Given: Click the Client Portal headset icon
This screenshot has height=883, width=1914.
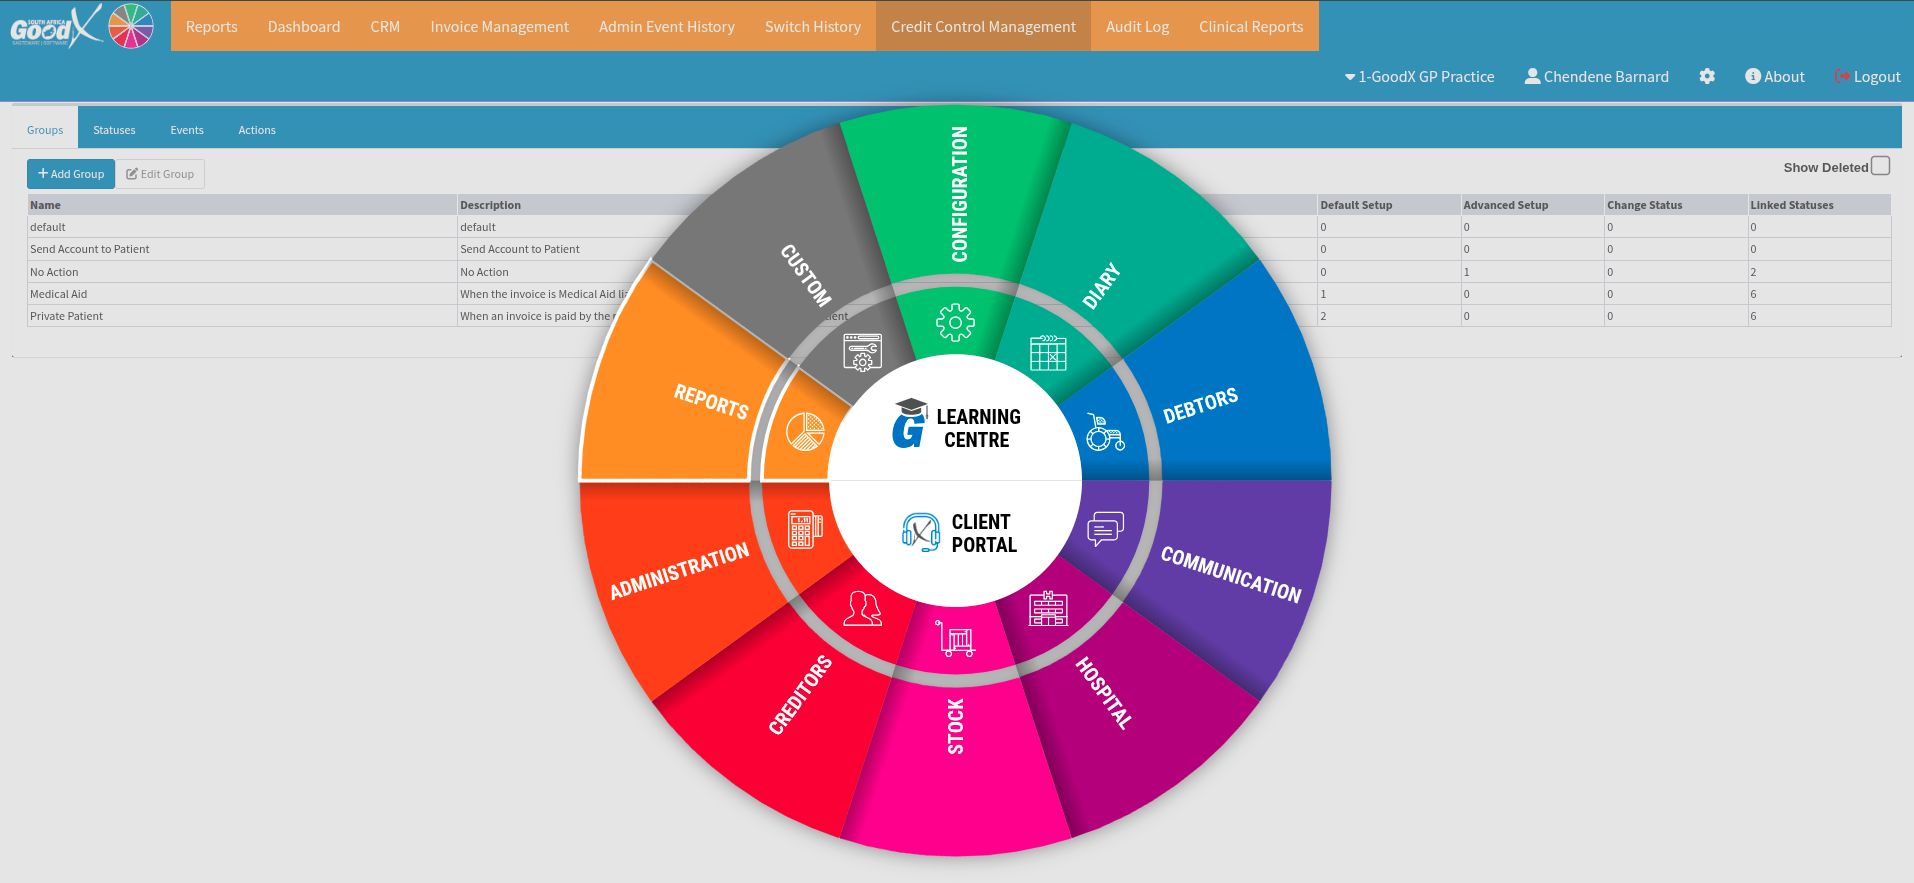Looking at the screenshot, I should 921,532.
